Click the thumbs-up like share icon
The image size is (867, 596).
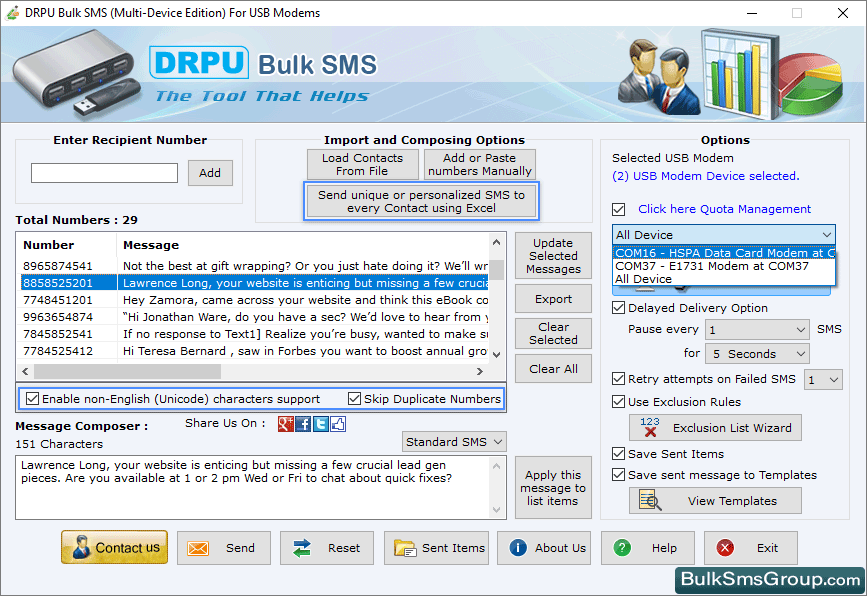338,424
